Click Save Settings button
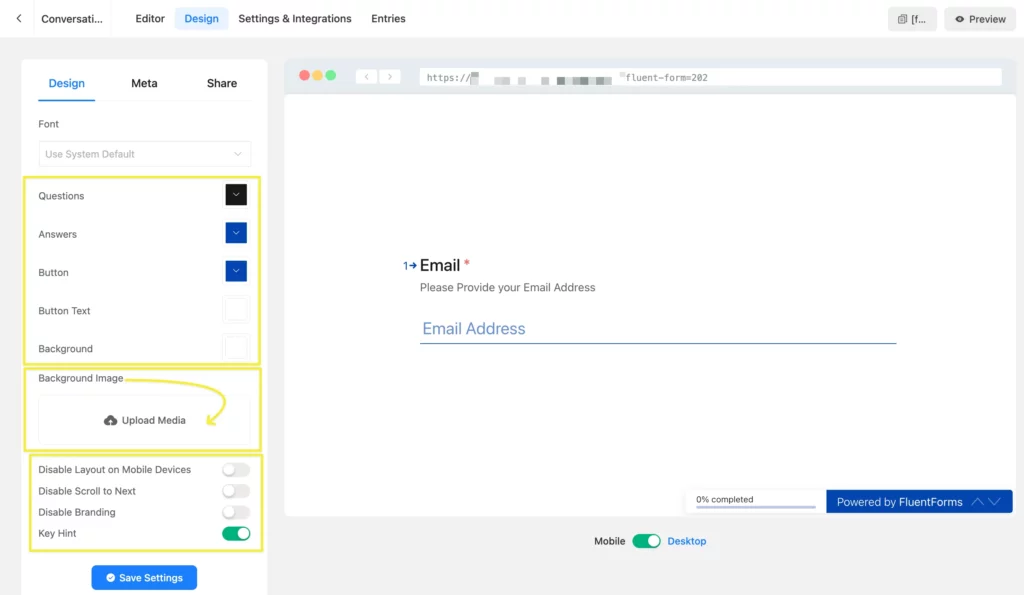This screenshot has height=595, width=1024. tap(144, 577)
